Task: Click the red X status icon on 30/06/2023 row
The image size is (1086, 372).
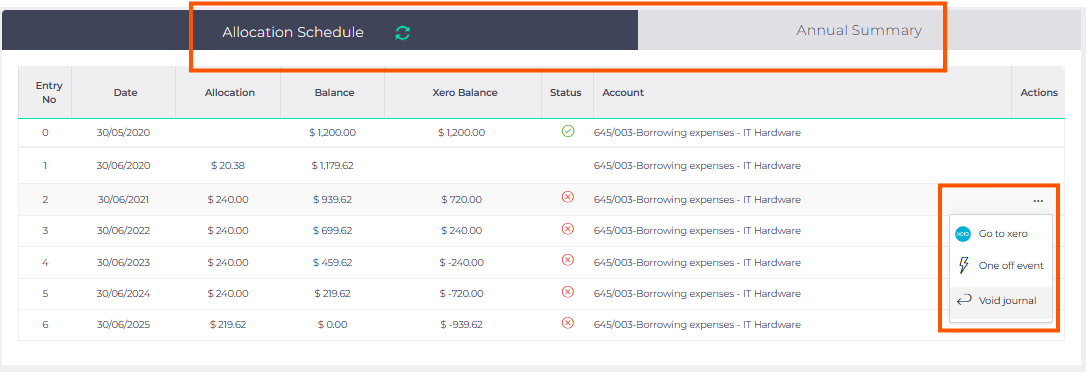Action: 567,260
